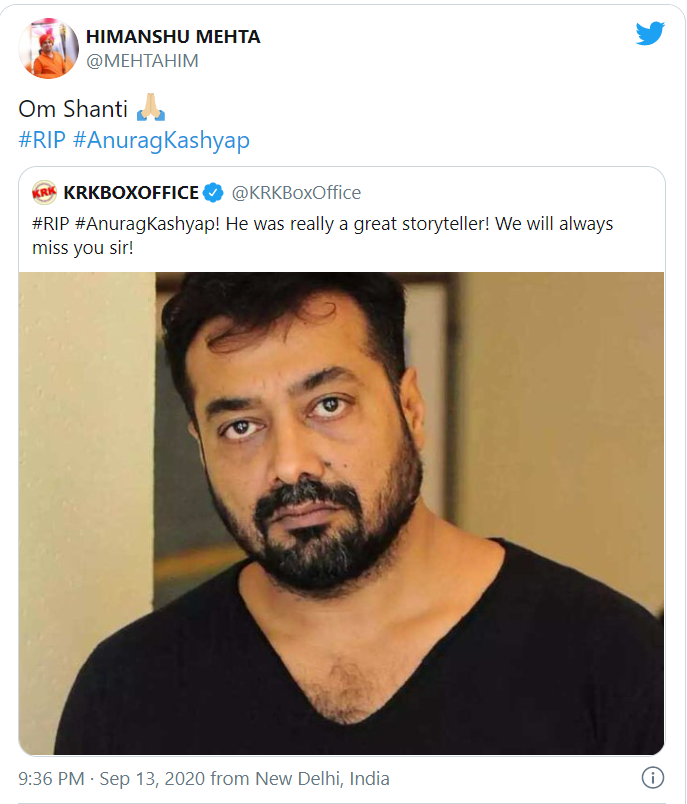This screenshot has height=804, width=687.
Task: Open the HIMANSHU MEHTA display name
Action: pyautogui.click(x=172, y=37)
